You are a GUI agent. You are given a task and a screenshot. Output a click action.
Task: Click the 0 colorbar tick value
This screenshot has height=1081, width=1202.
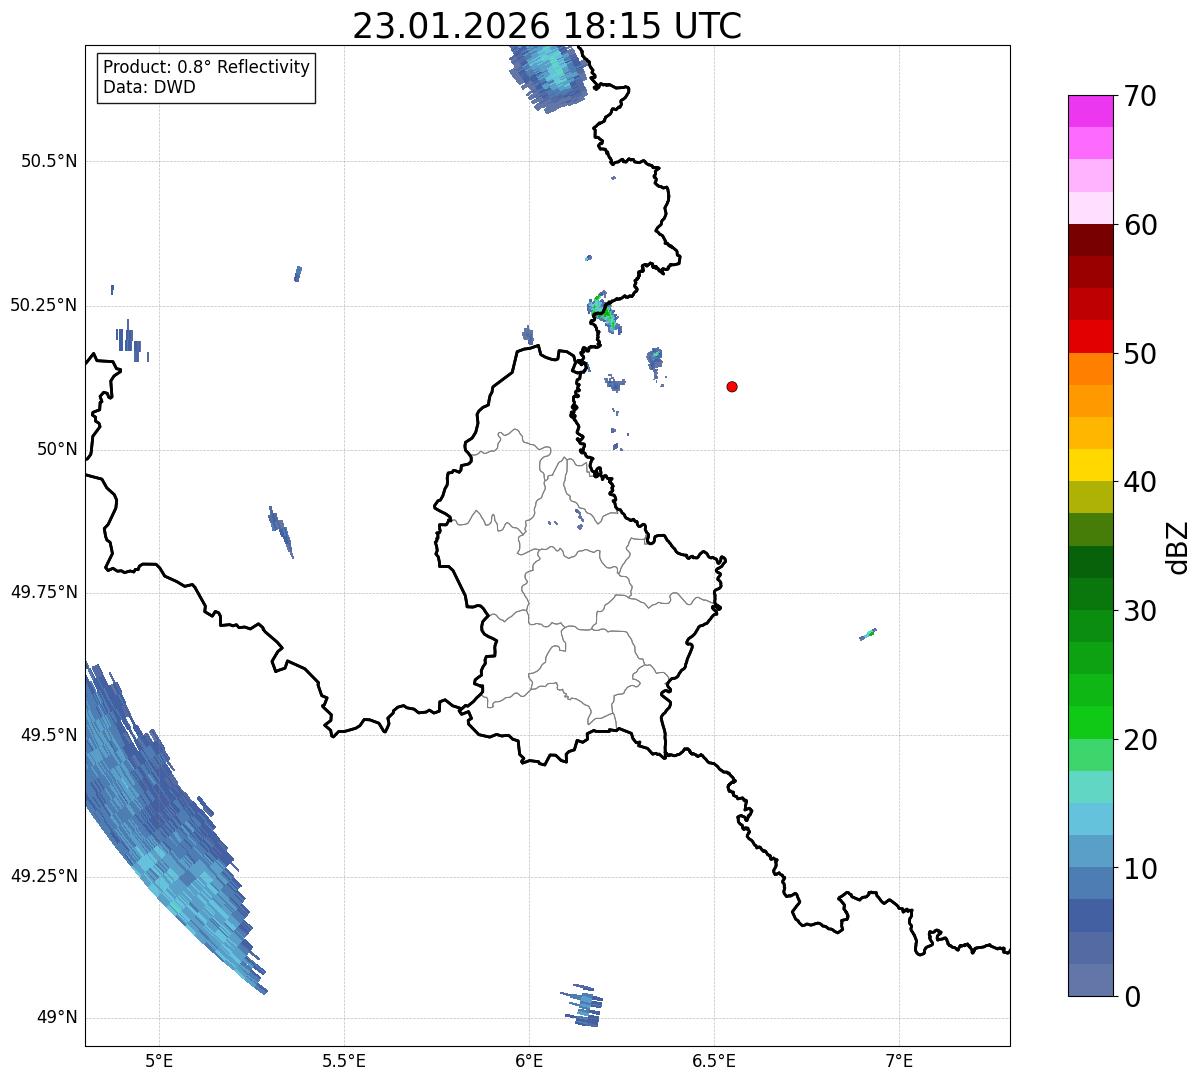point(1132,997)
